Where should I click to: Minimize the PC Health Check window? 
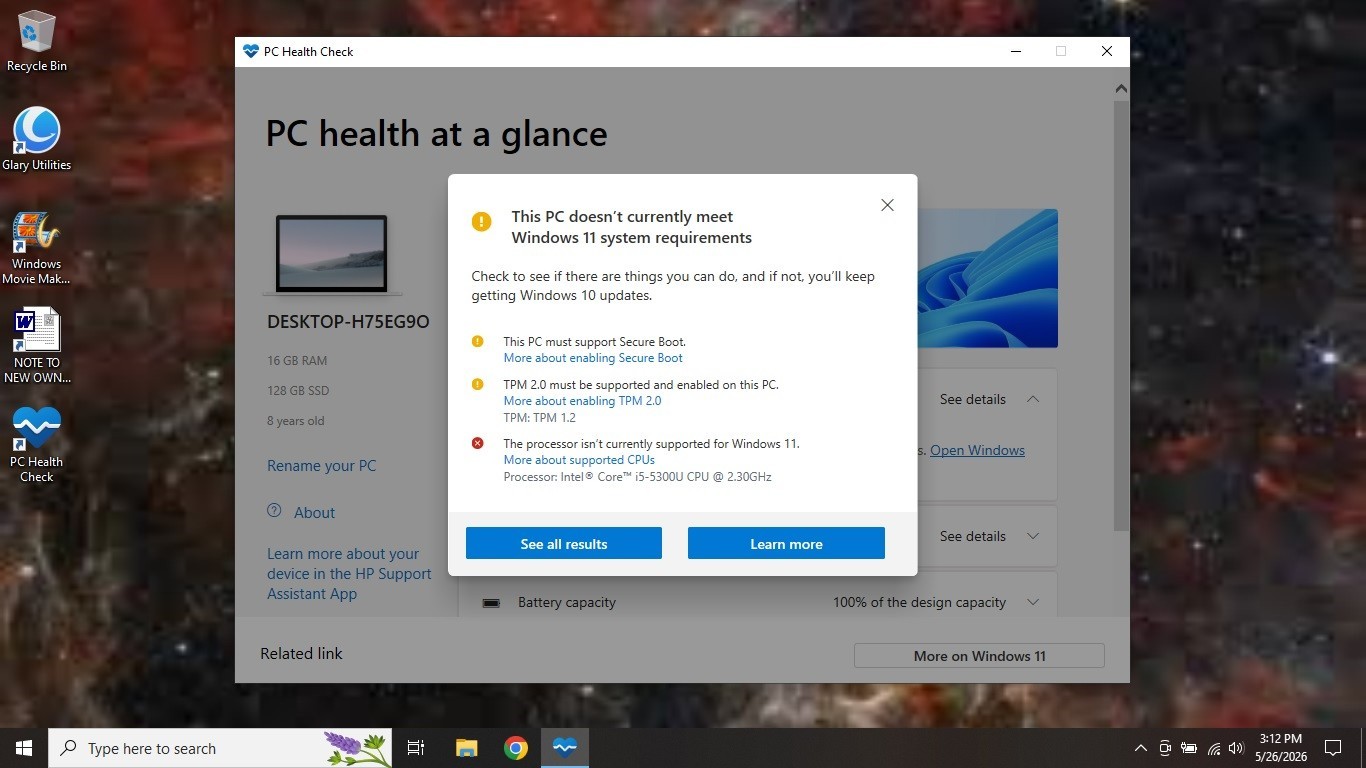(x=1015, y=51)
